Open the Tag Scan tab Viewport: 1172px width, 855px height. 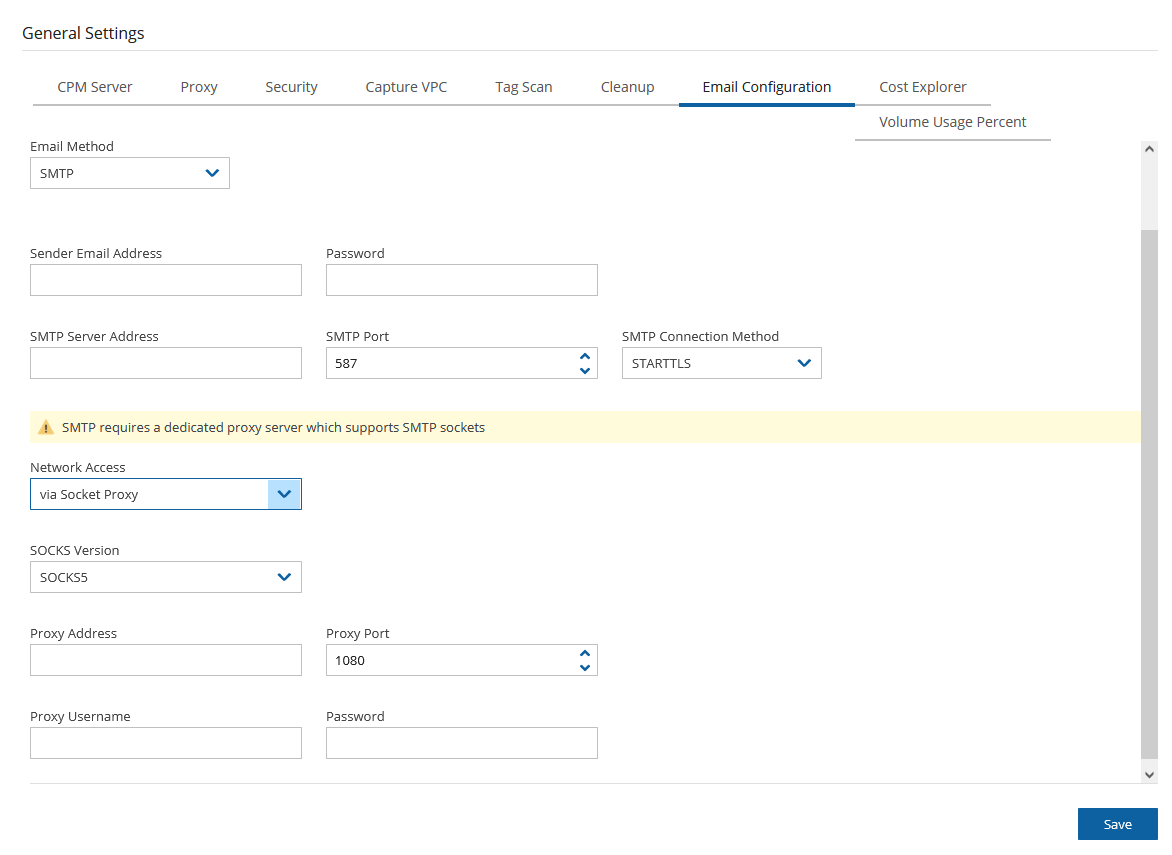point(523,87)
